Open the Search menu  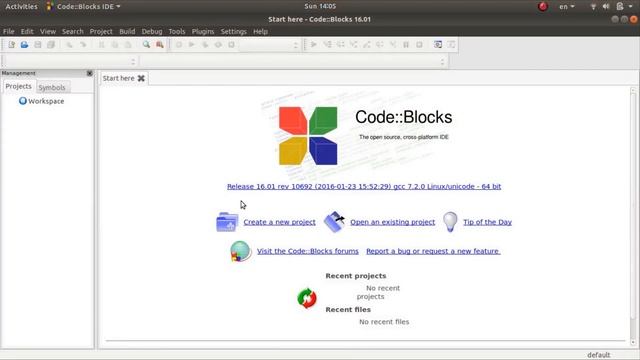[x=73, y=31]
